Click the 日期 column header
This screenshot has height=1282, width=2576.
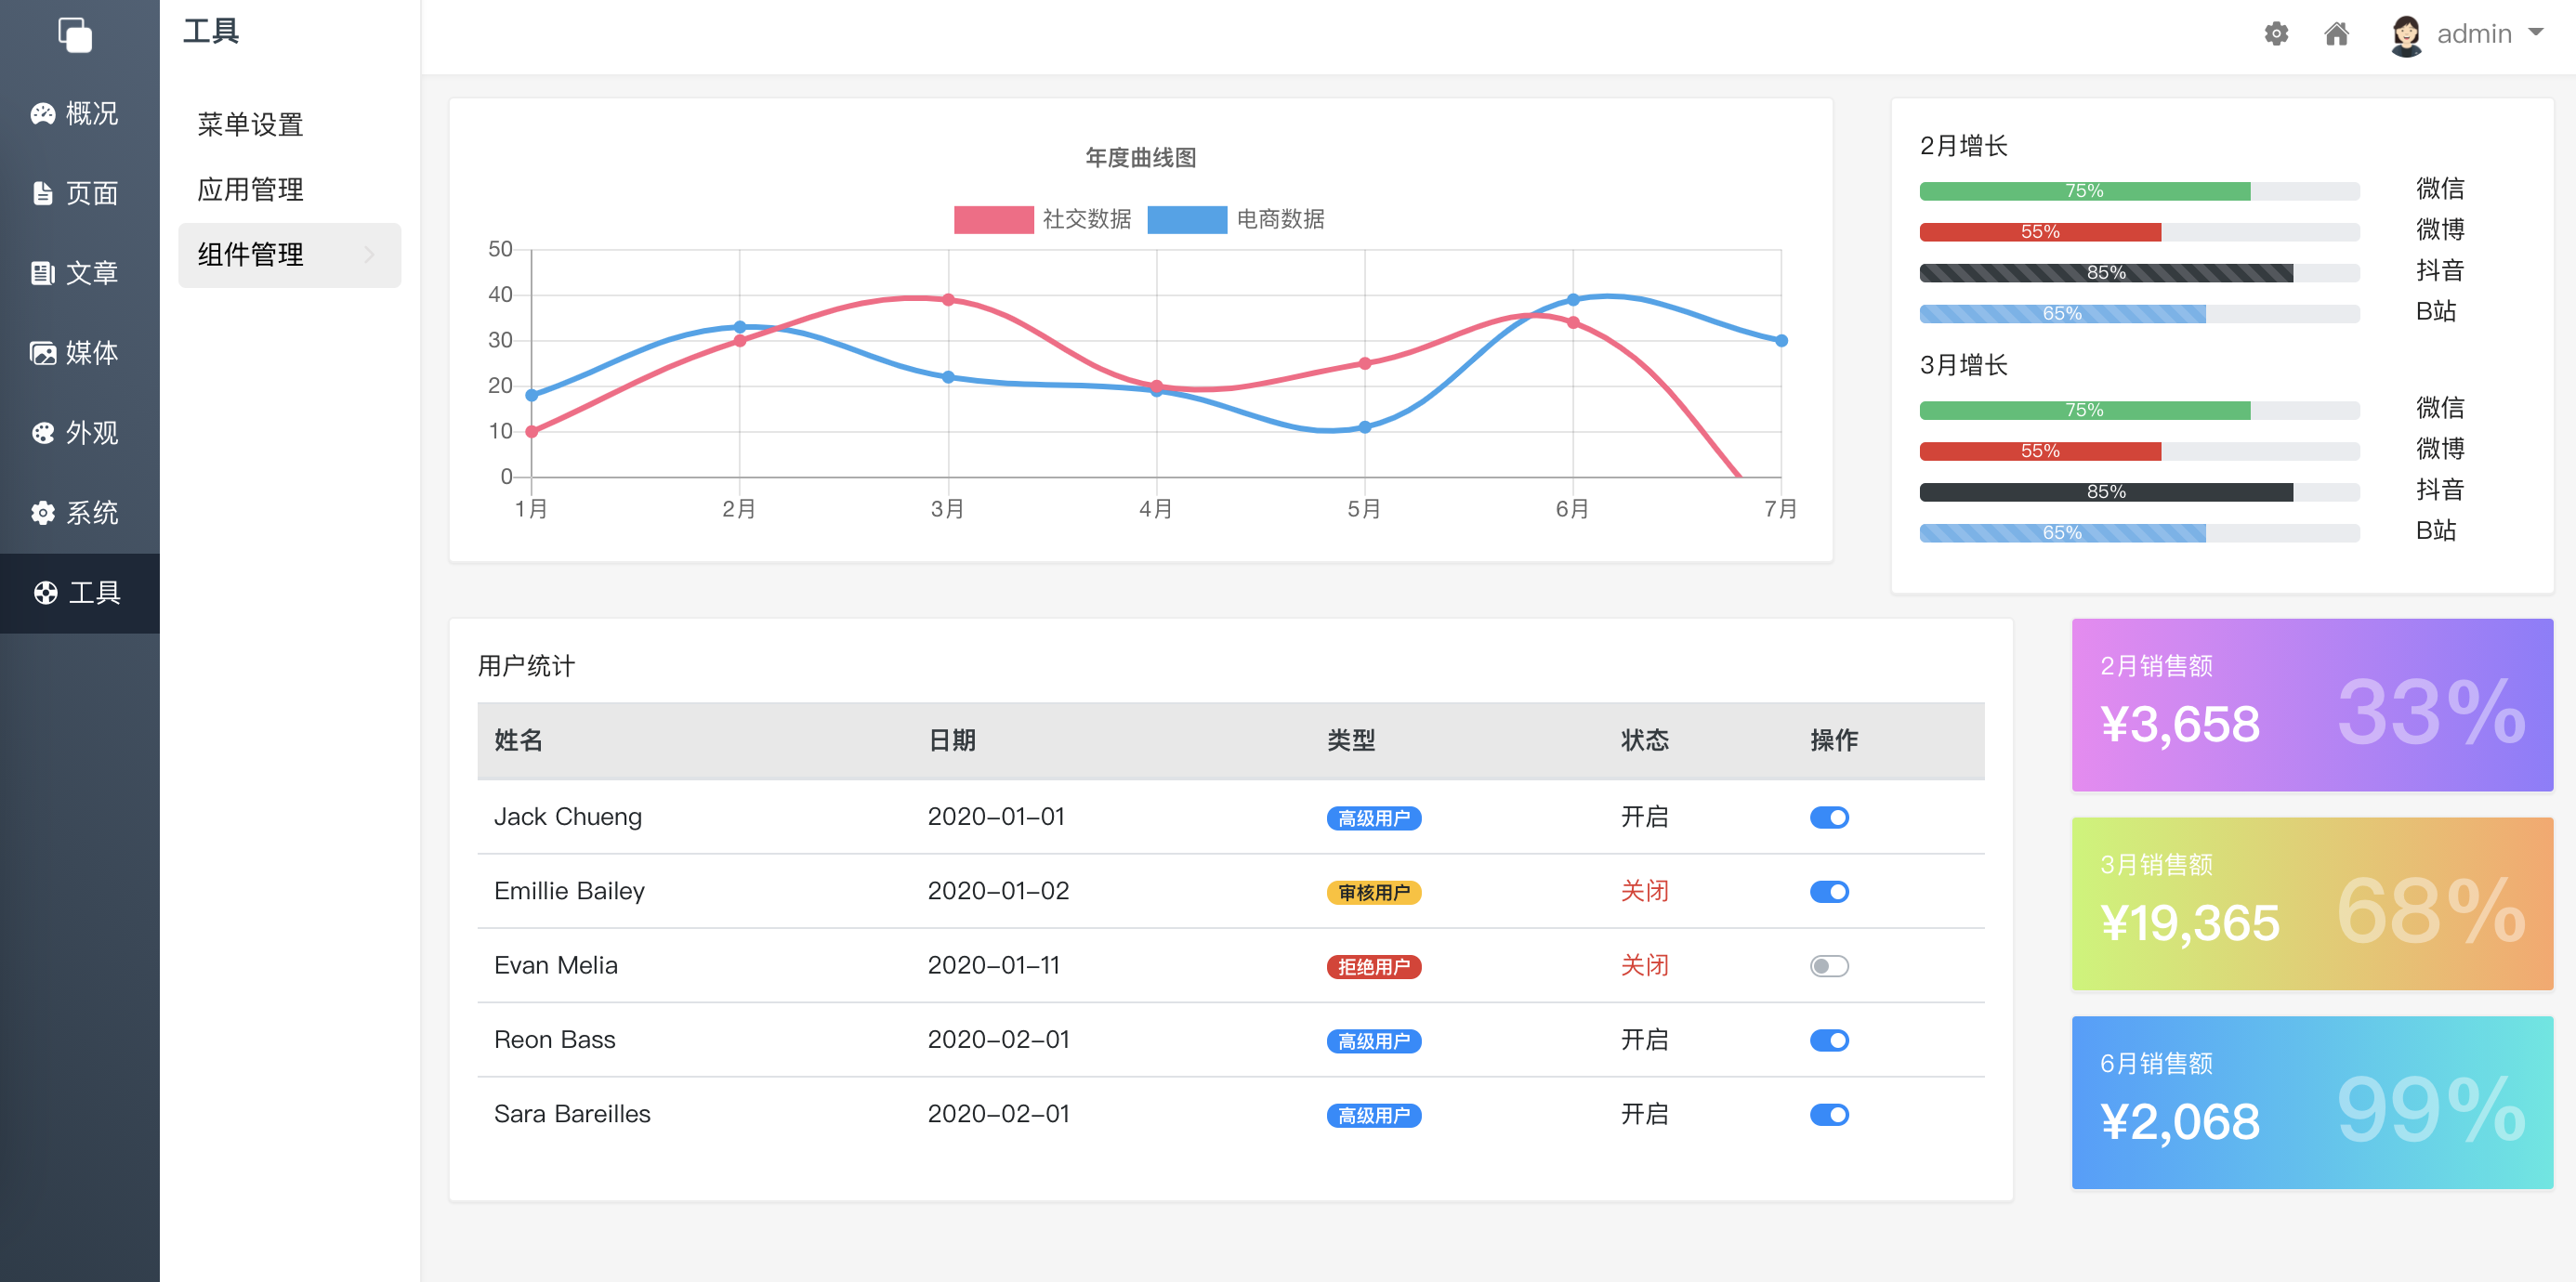952,741
